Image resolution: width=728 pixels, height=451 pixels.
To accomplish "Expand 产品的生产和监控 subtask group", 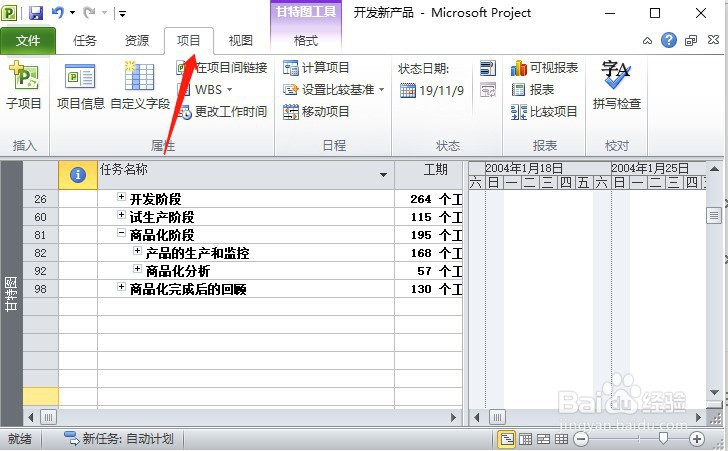I will tap(137, 251).
